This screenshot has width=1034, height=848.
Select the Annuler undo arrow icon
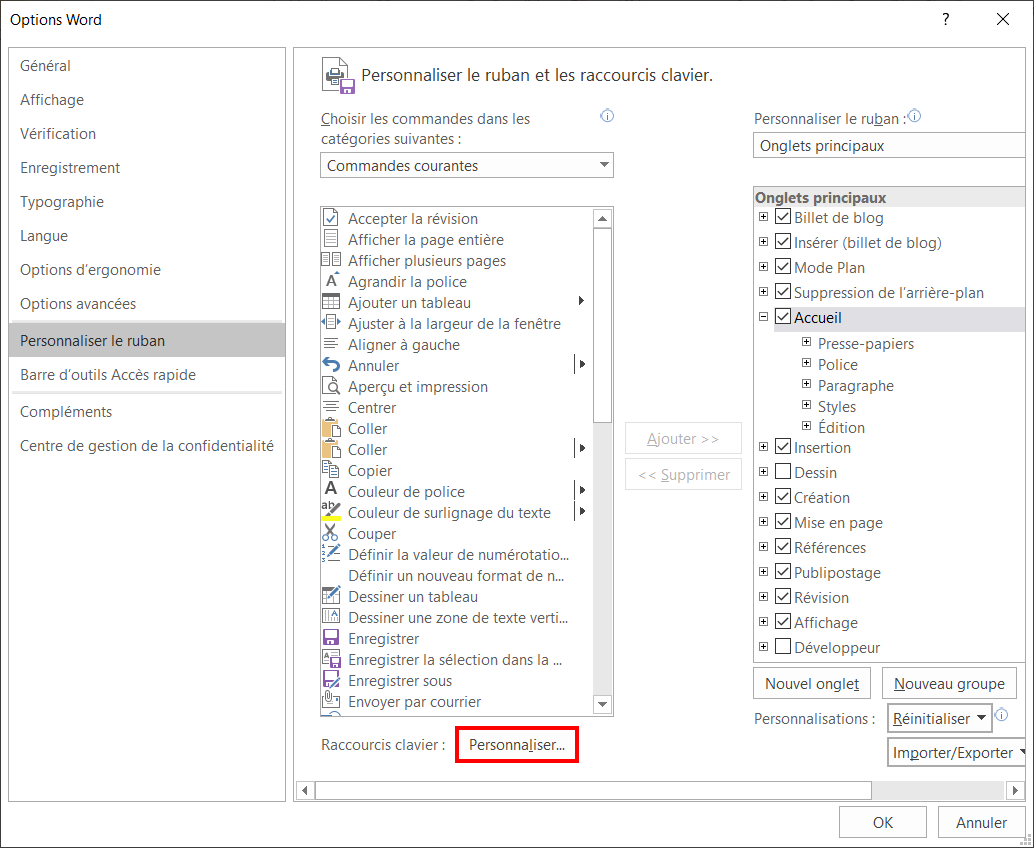pyautogui.click(x=330, y=365)
